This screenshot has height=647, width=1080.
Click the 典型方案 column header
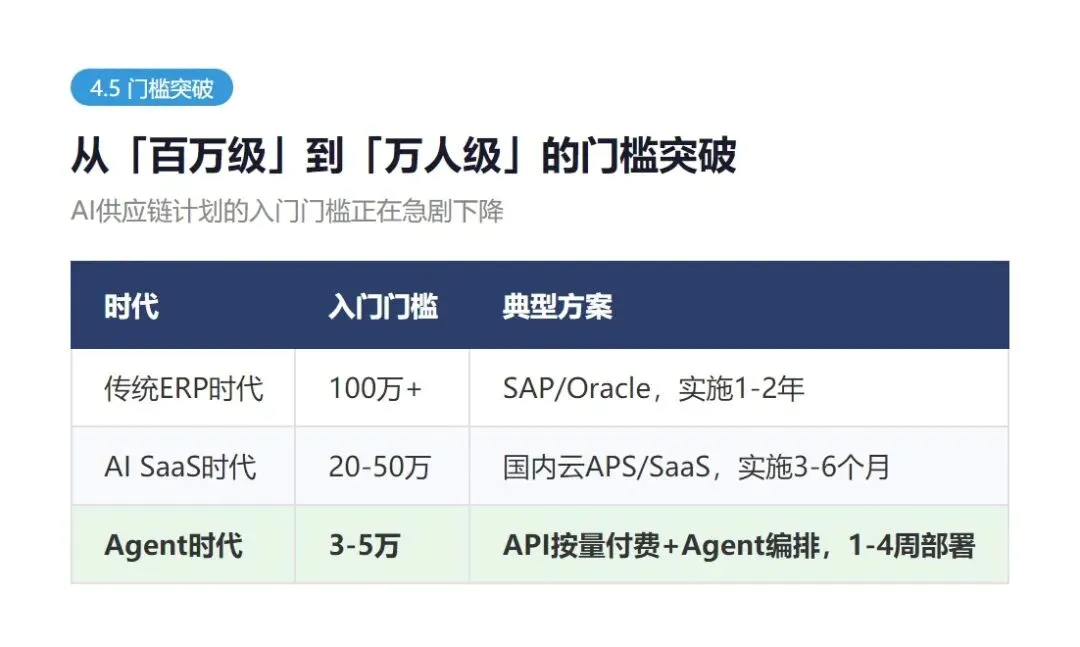point(557,306)
